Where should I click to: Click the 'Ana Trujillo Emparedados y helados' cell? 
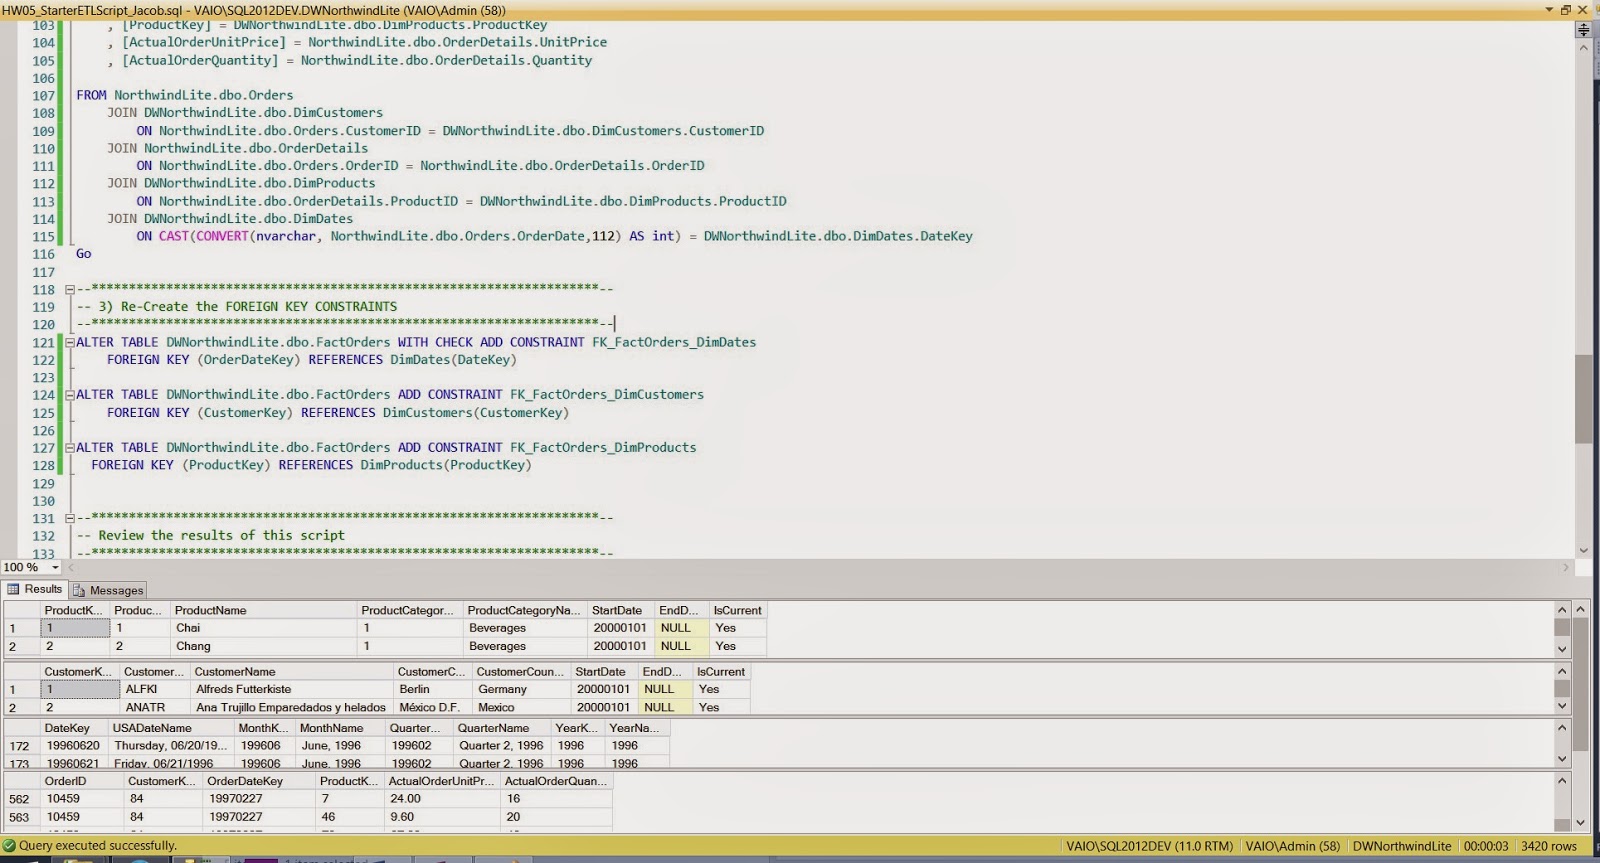coord(292,707)
